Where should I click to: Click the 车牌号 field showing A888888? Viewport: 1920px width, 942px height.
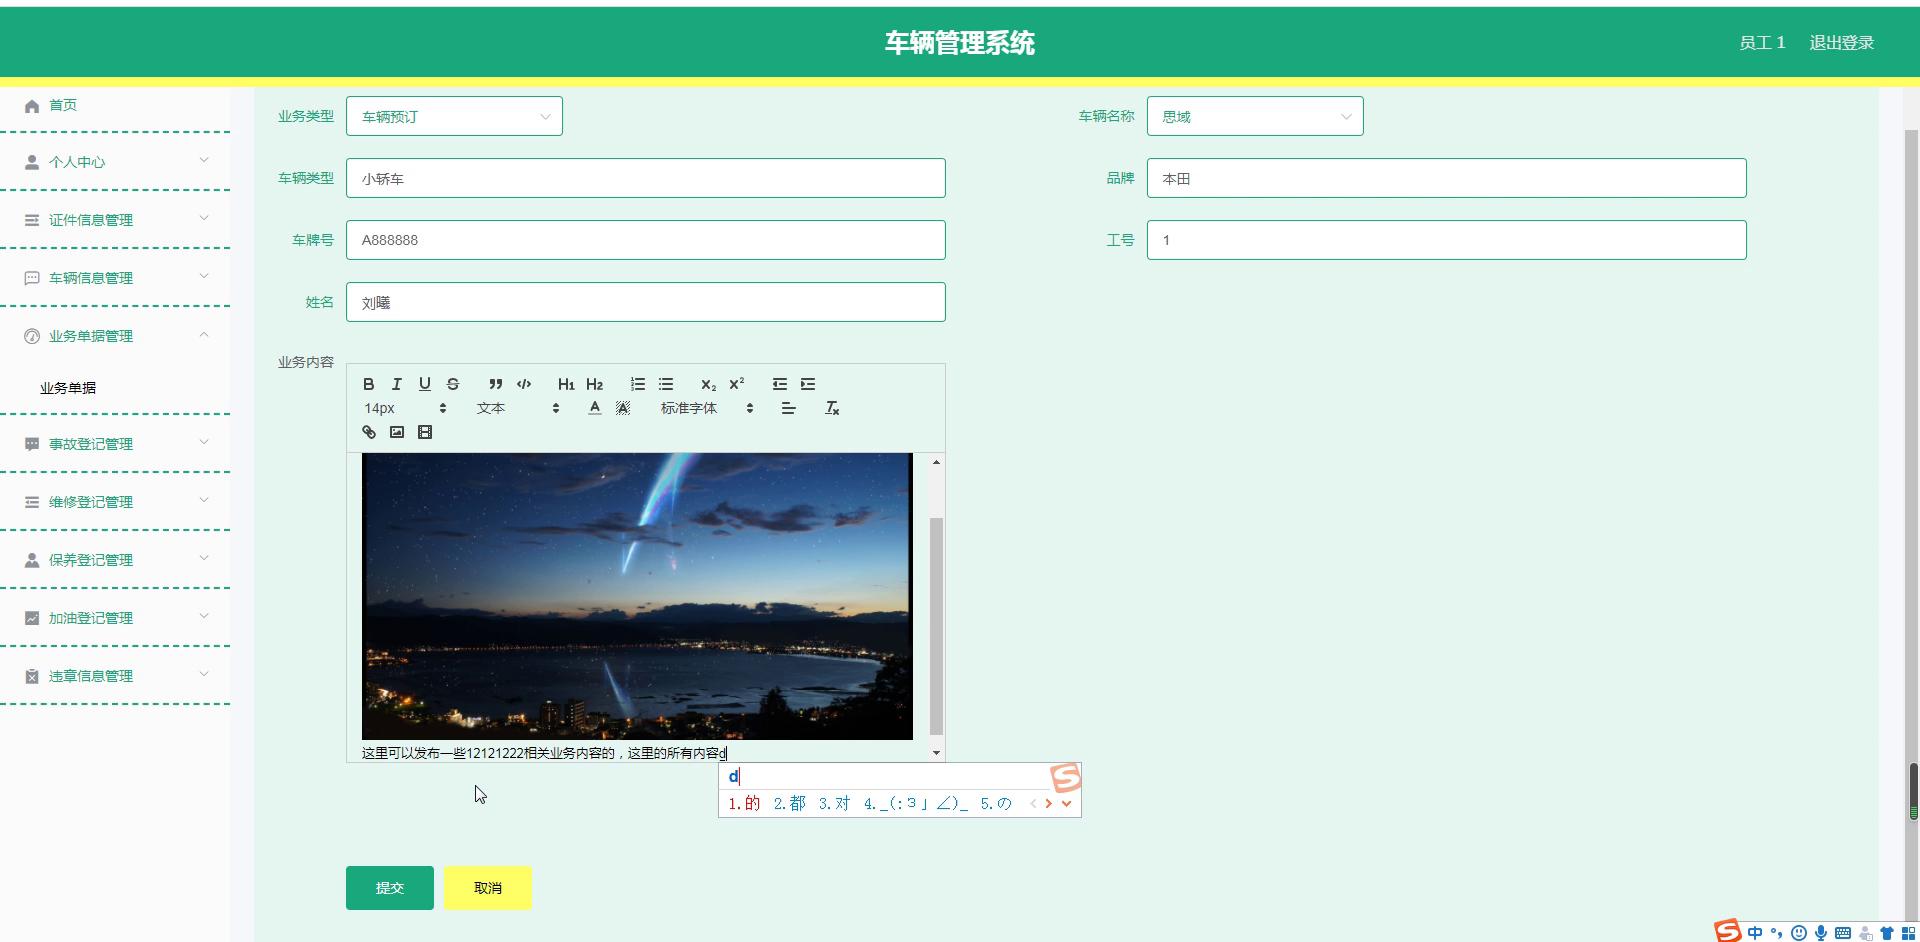pyautogui.click(x=646, y=240)
